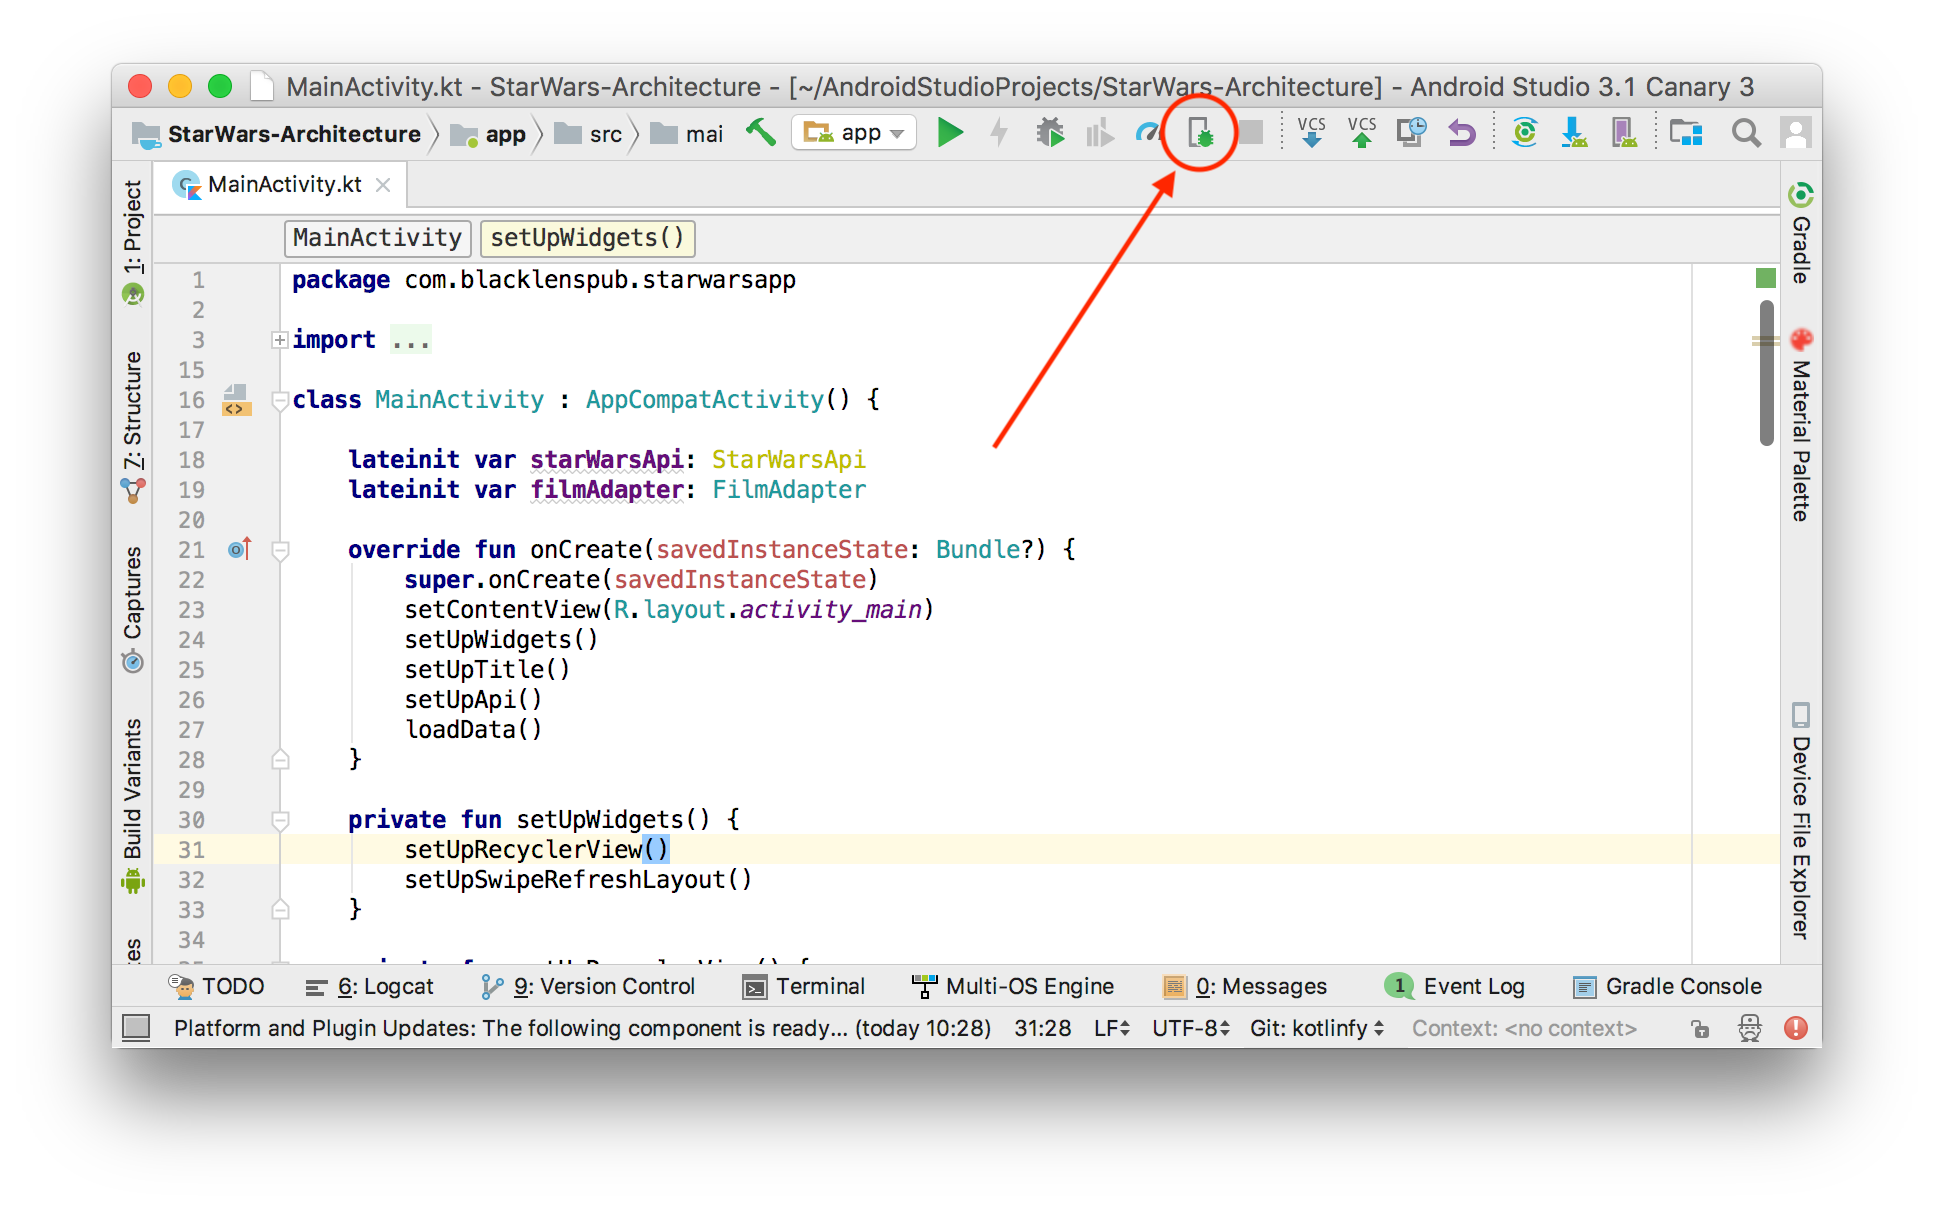
Task: Click StarWars-Architecture breadcrumb
Action: click(277, 134)
